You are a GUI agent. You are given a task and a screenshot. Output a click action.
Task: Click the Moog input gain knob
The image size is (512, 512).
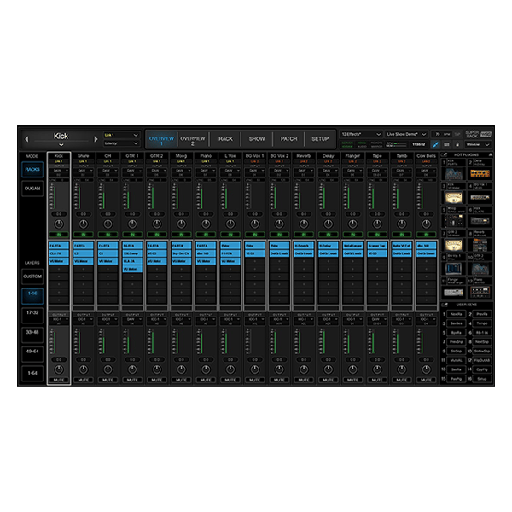[181, 224]
